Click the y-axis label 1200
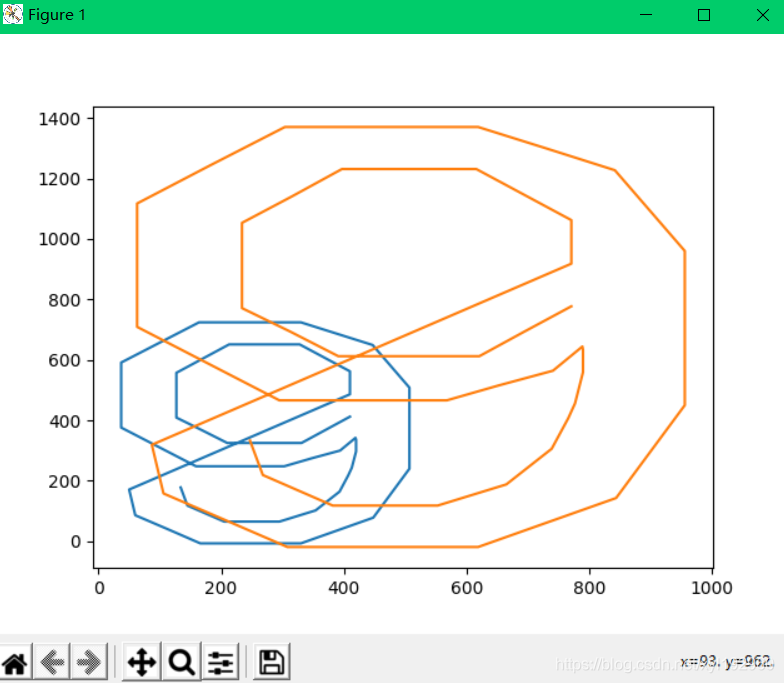This screenshot has width=784, height=683. tap(59, 179)
